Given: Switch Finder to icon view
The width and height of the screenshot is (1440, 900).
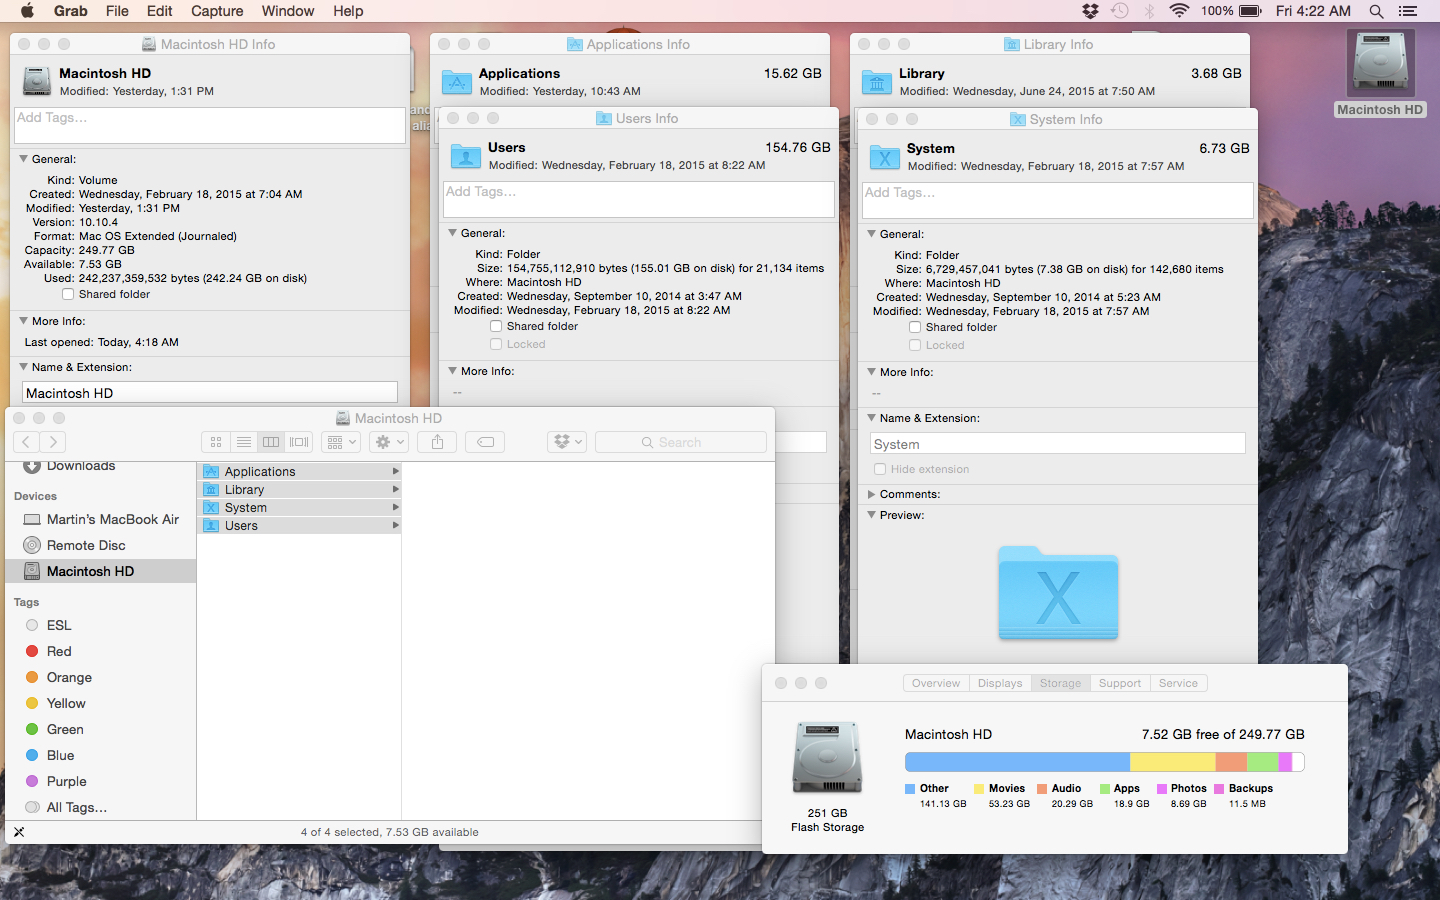Looking at the screenshot, I should point(216,442).
